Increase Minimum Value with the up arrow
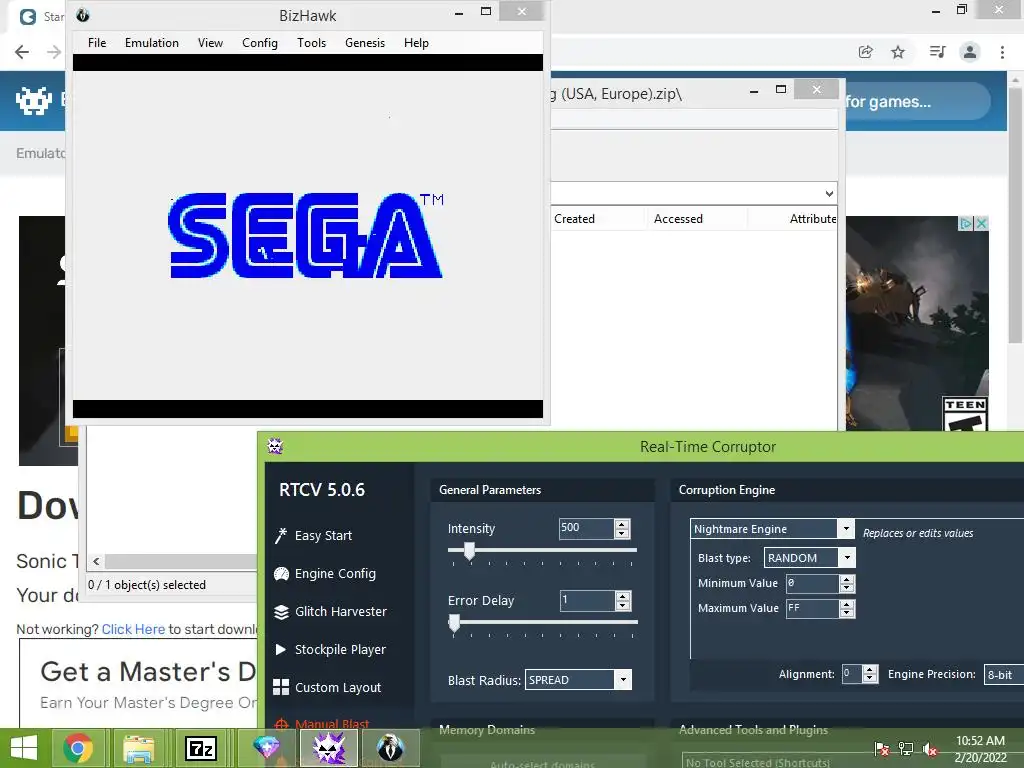1024x768 pixels. coord(847,579)
